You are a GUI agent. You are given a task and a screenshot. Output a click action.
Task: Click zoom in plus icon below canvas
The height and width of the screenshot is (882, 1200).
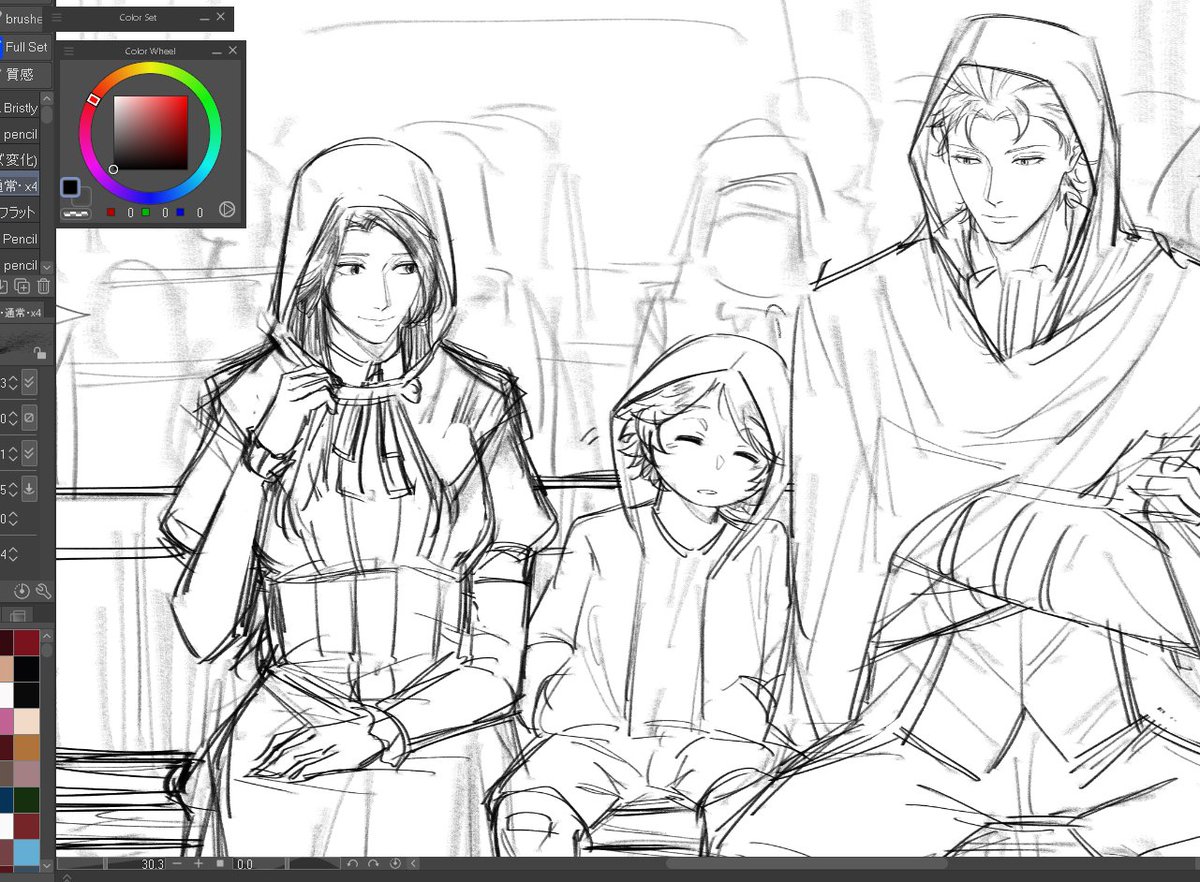tap(198, 863)
